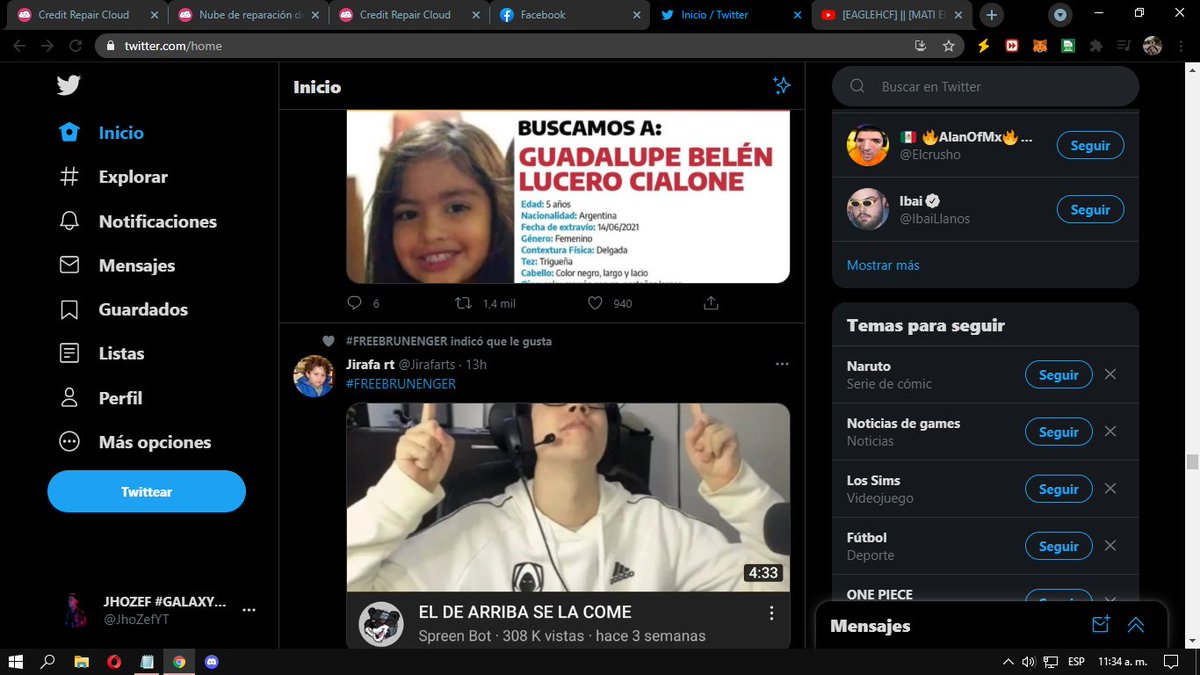
Task: Click Chrome profile avatar
Action: click(1152, 46)
